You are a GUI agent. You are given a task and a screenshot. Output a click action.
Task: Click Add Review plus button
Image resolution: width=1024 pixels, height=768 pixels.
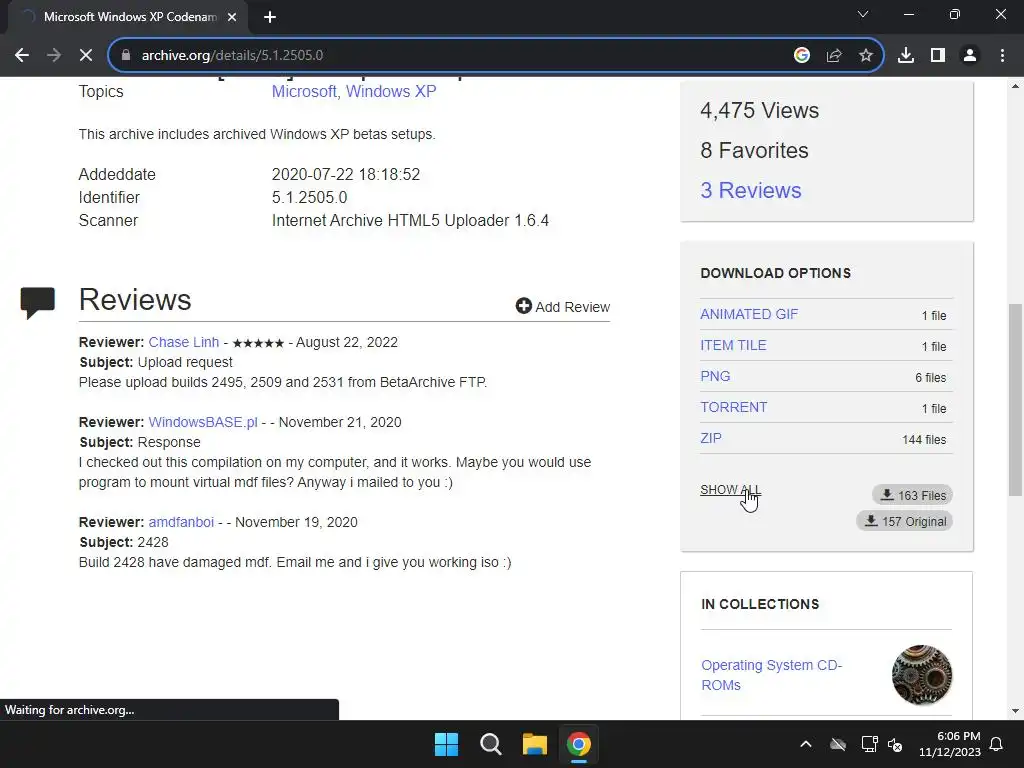562,306
